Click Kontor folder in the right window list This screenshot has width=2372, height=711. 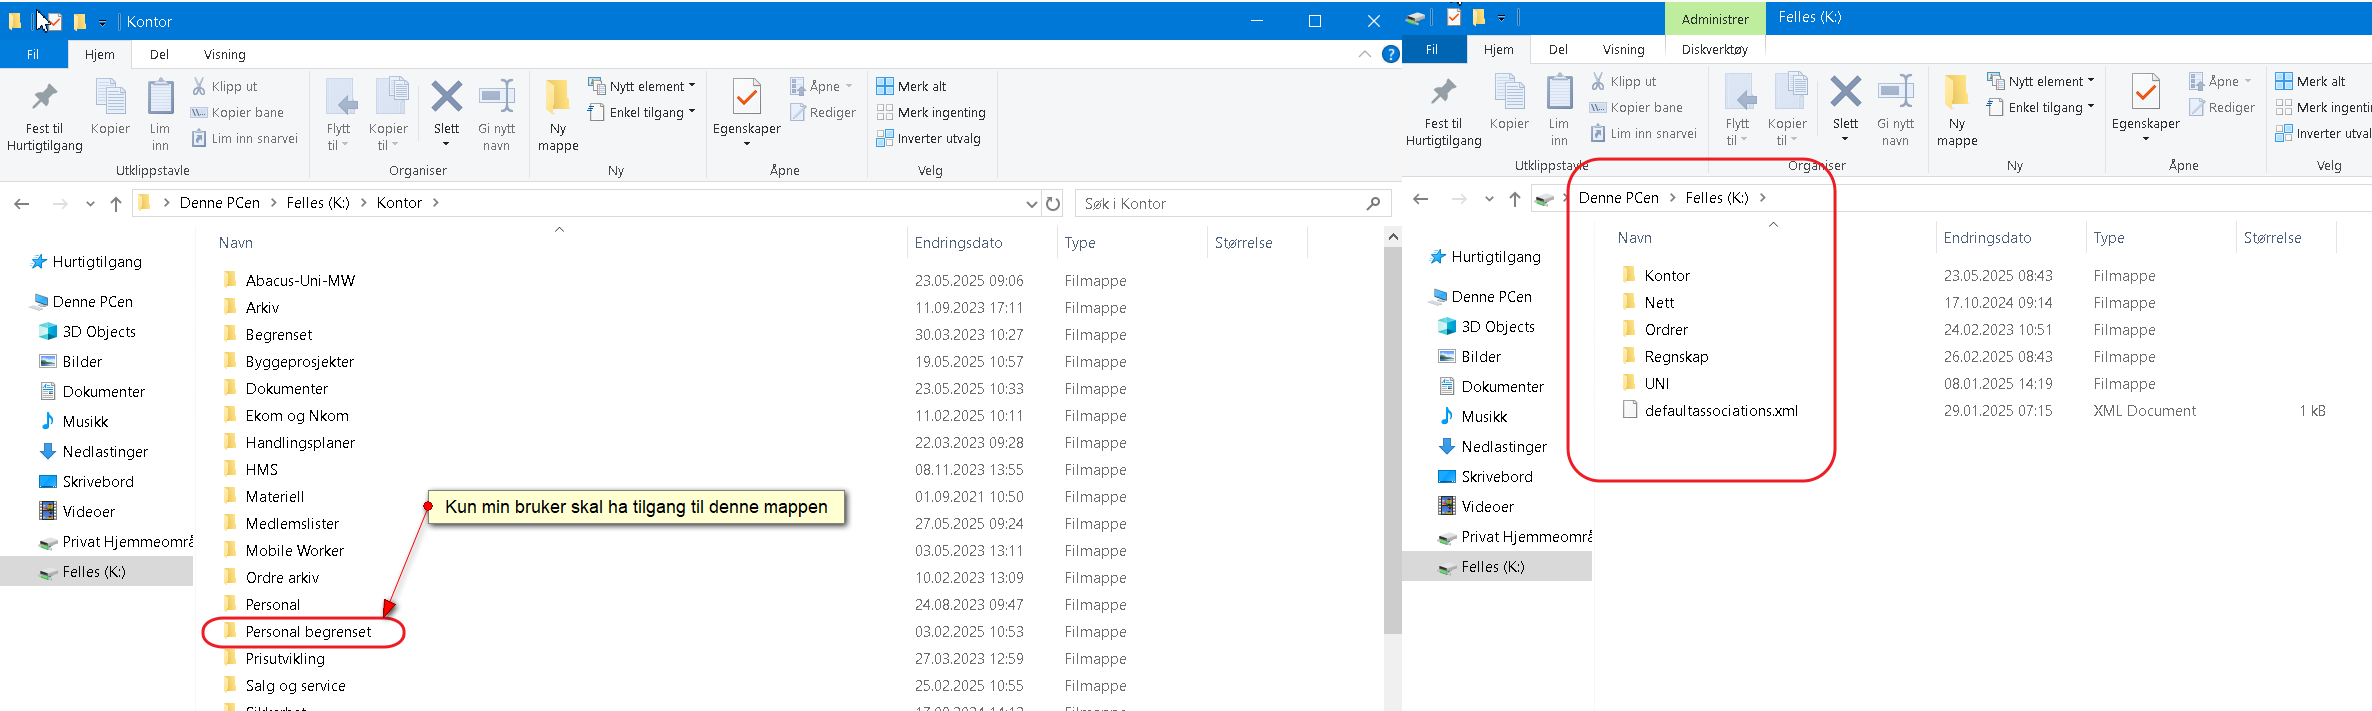tap(1666, 276)
